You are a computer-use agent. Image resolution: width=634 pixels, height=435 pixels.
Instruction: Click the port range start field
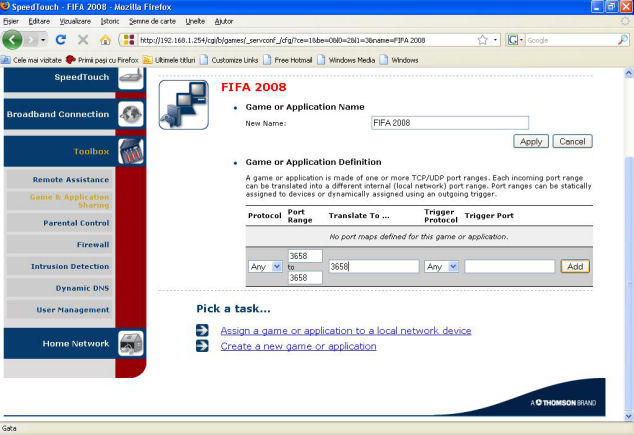305,256
